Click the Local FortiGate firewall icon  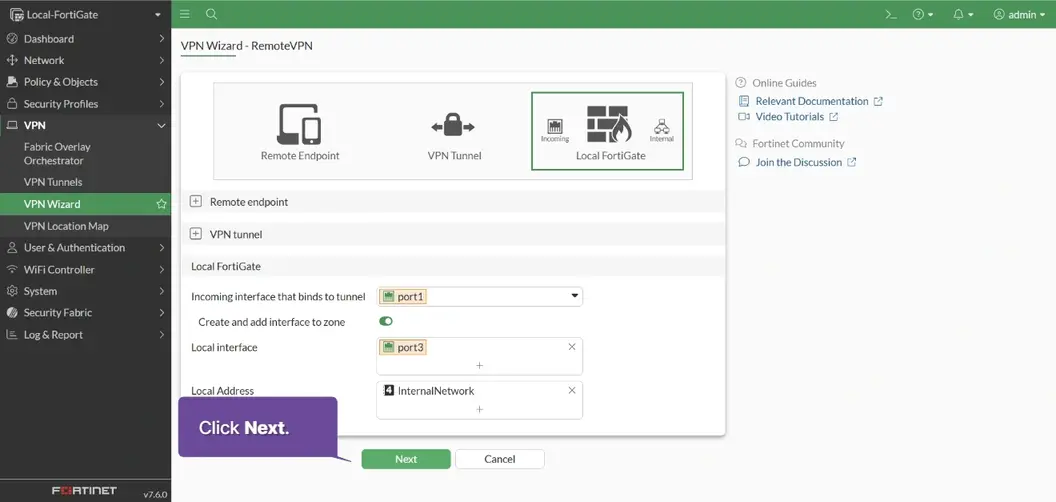click(609, 124)
